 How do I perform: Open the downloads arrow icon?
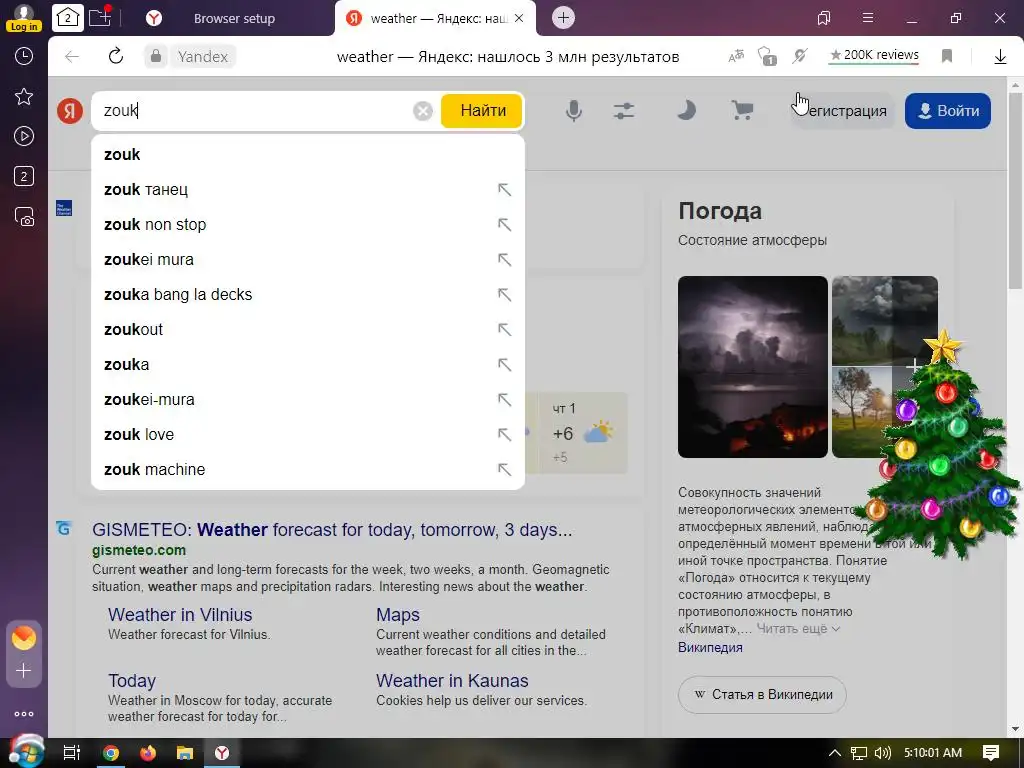coord(1000,57)
